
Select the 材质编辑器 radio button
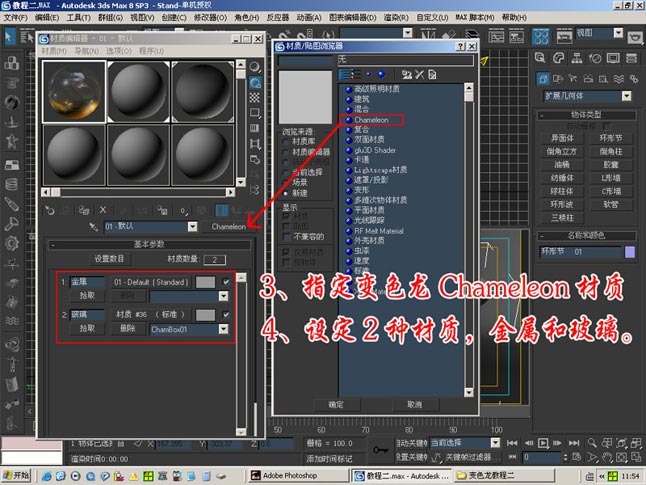tap(285, 152)
